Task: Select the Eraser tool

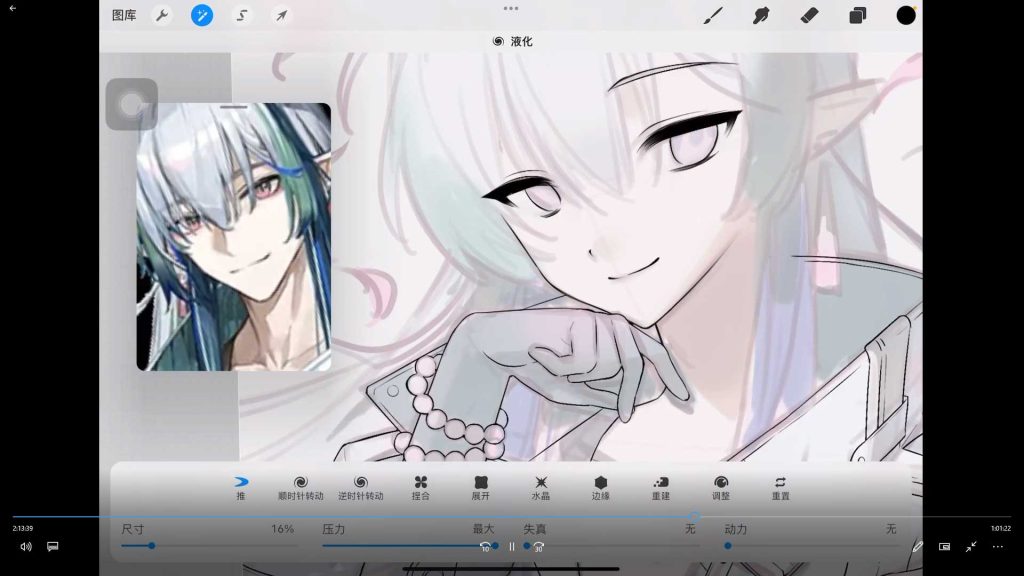Action: click(x=810, y=15)
